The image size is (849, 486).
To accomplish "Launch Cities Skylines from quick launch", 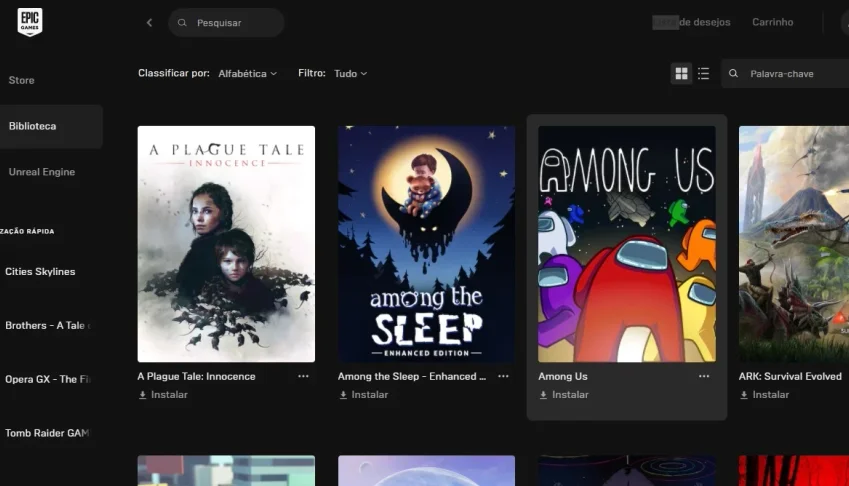I will 40,272.
